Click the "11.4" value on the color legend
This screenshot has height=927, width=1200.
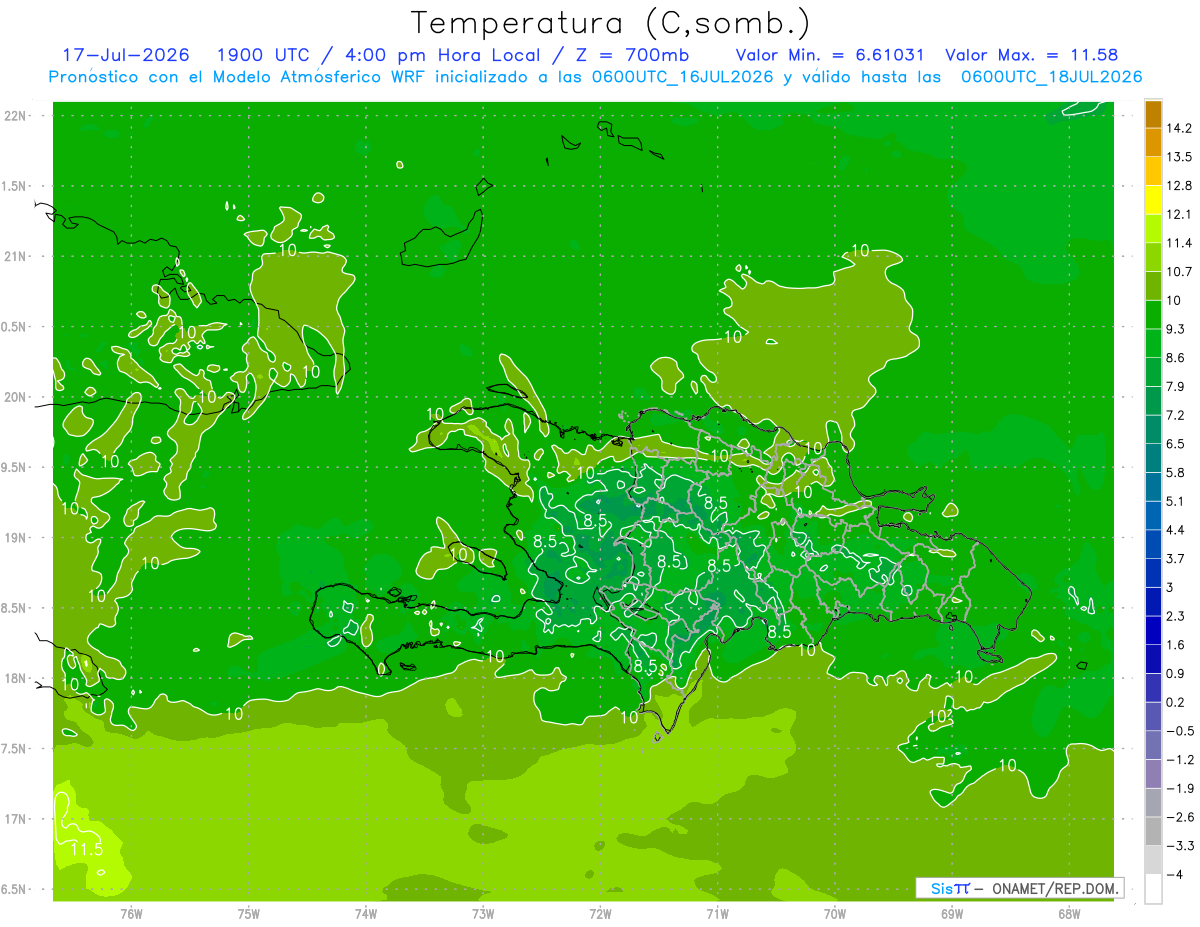[x=1181, y=243]
